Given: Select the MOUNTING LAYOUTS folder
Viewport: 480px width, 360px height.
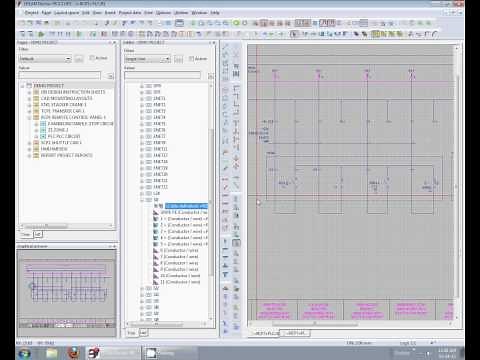Looking at the screenshot, I should [66, 98].
